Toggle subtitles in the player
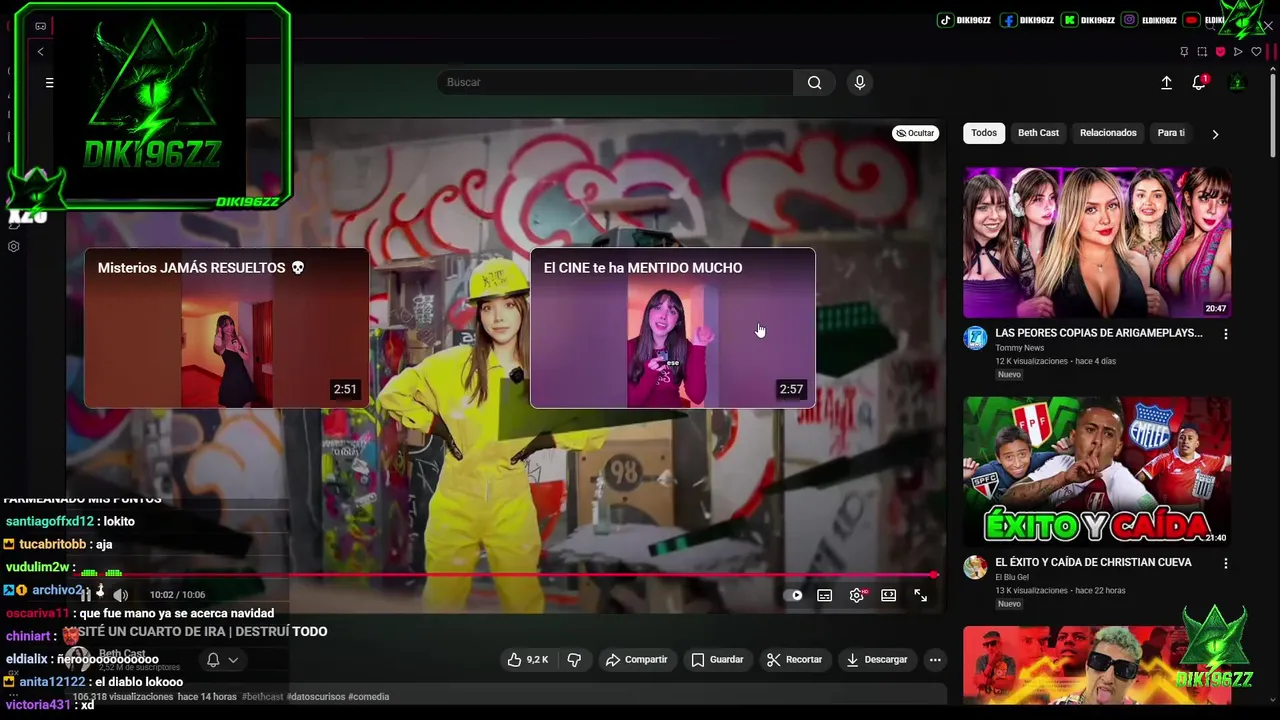 tap(824, 595)
